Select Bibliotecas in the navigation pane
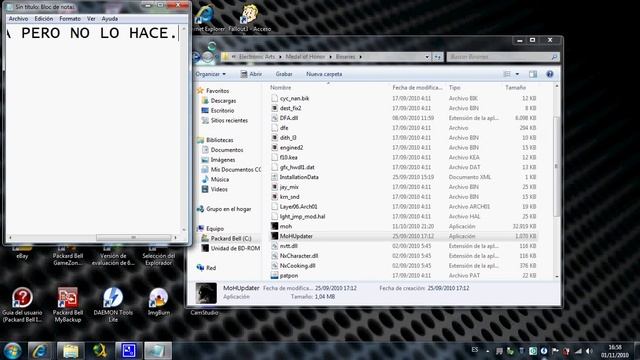The width and height of the screenshot is (640, 360). point(220,140)
